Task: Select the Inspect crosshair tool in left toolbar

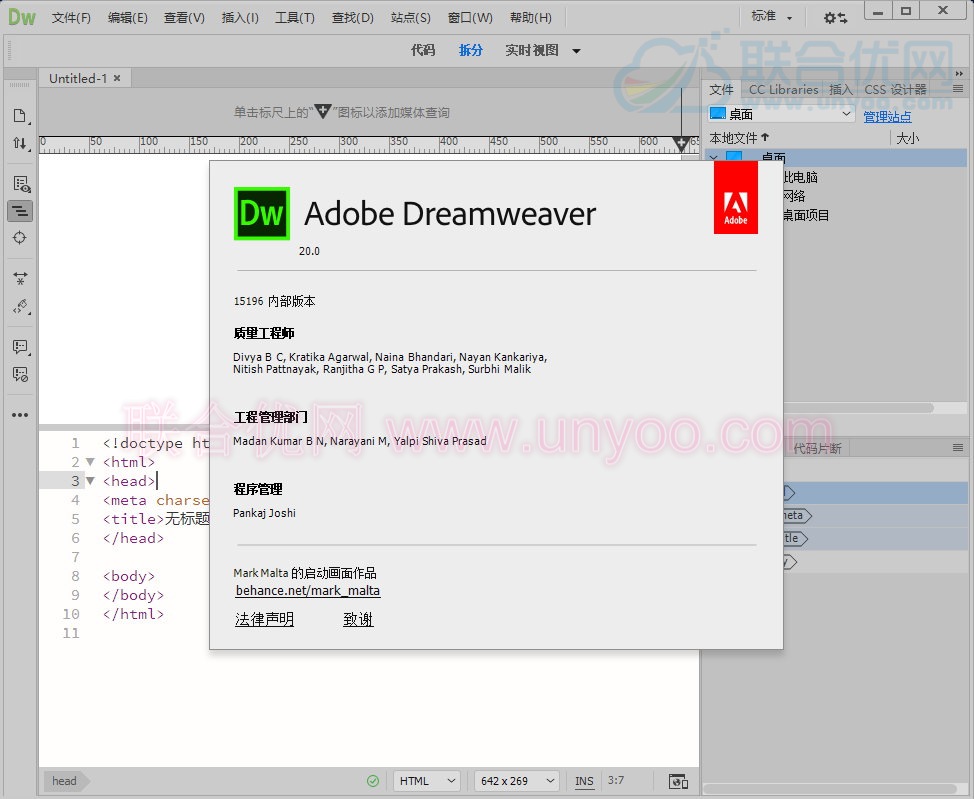Action: pos(19,237)
